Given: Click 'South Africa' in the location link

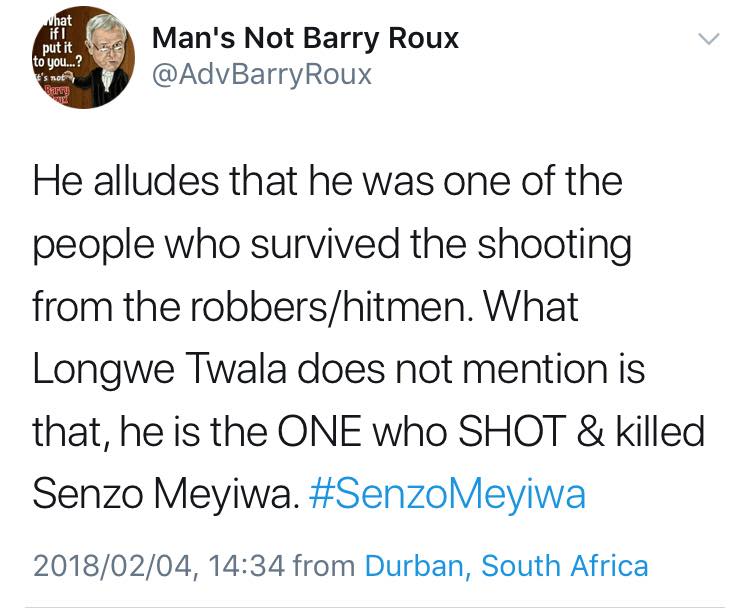Looking at the screenshot, I should [x=564, y=565].
